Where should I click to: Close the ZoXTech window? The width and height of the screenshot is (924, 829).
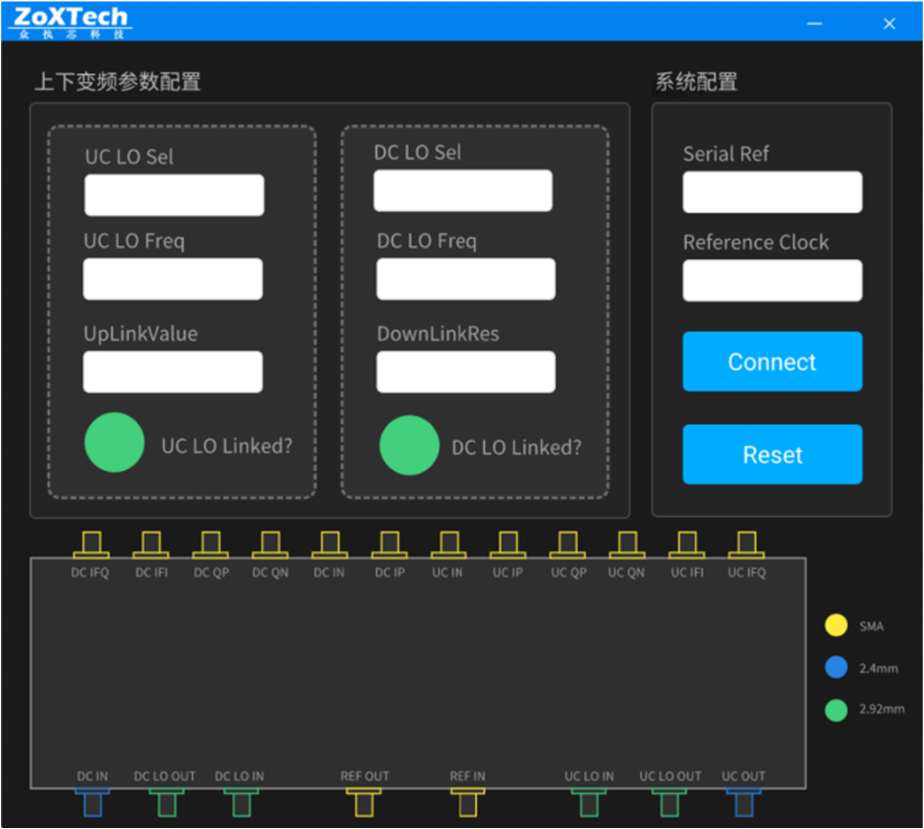pos(889,24)
